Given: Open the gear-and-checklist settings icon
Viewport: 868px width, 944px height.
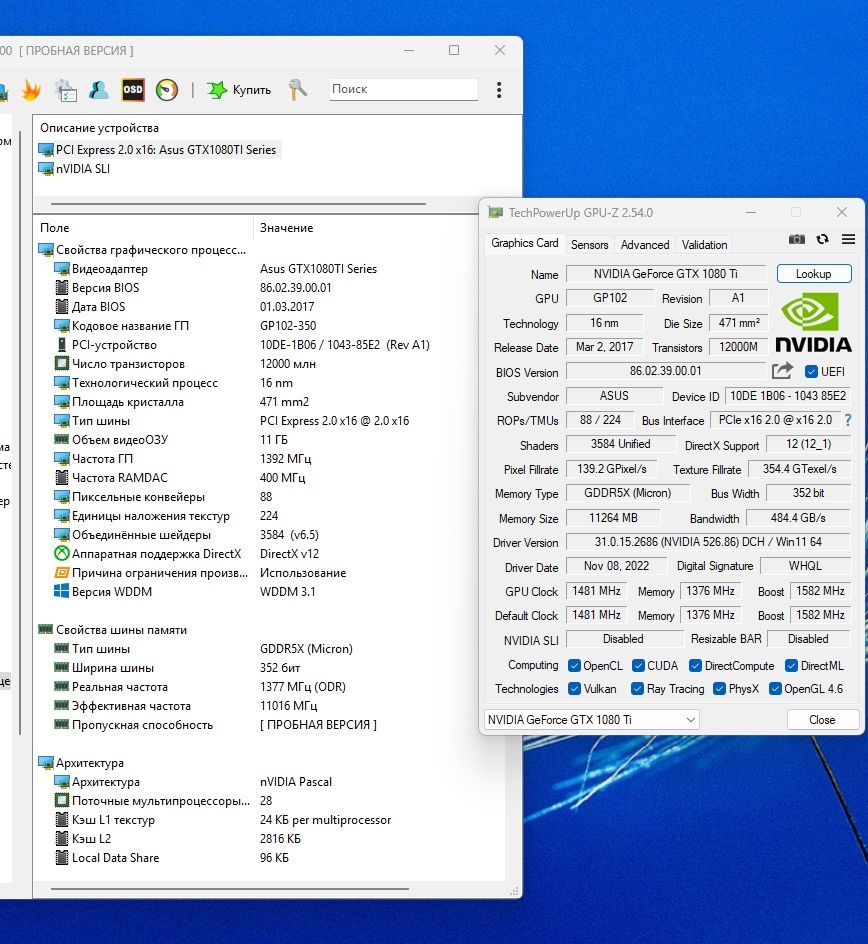Looking at the screenshot, I should coord(66,90).
